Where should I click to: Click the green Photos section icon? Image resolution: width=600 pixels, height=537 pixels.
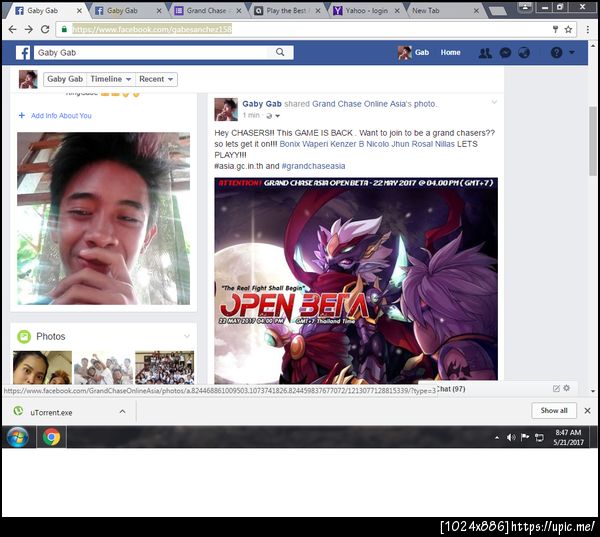pos(24,336)
